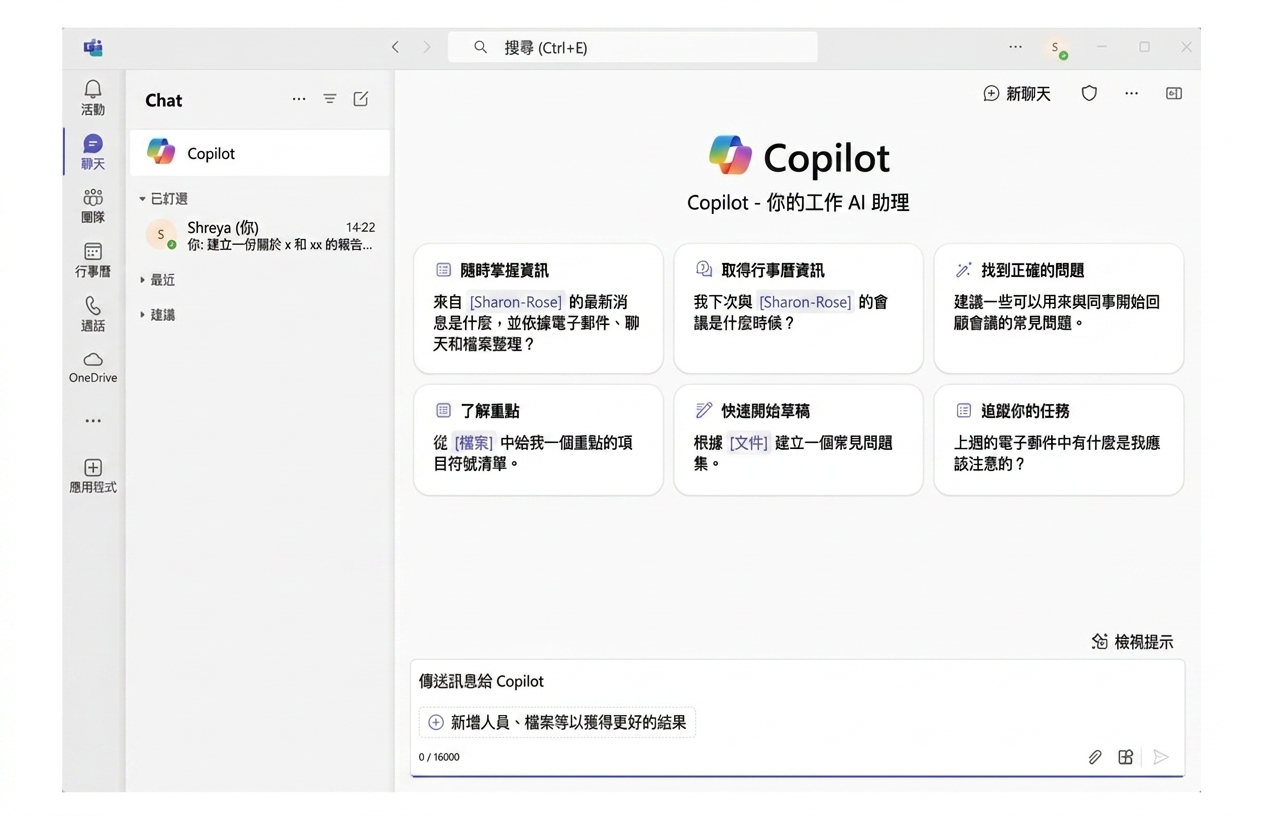Image resolution: width=1279 pixels, height=816 pixels.
Task: Choose the 快速開始草稿 prompt card
Action: tap(798, 440)
